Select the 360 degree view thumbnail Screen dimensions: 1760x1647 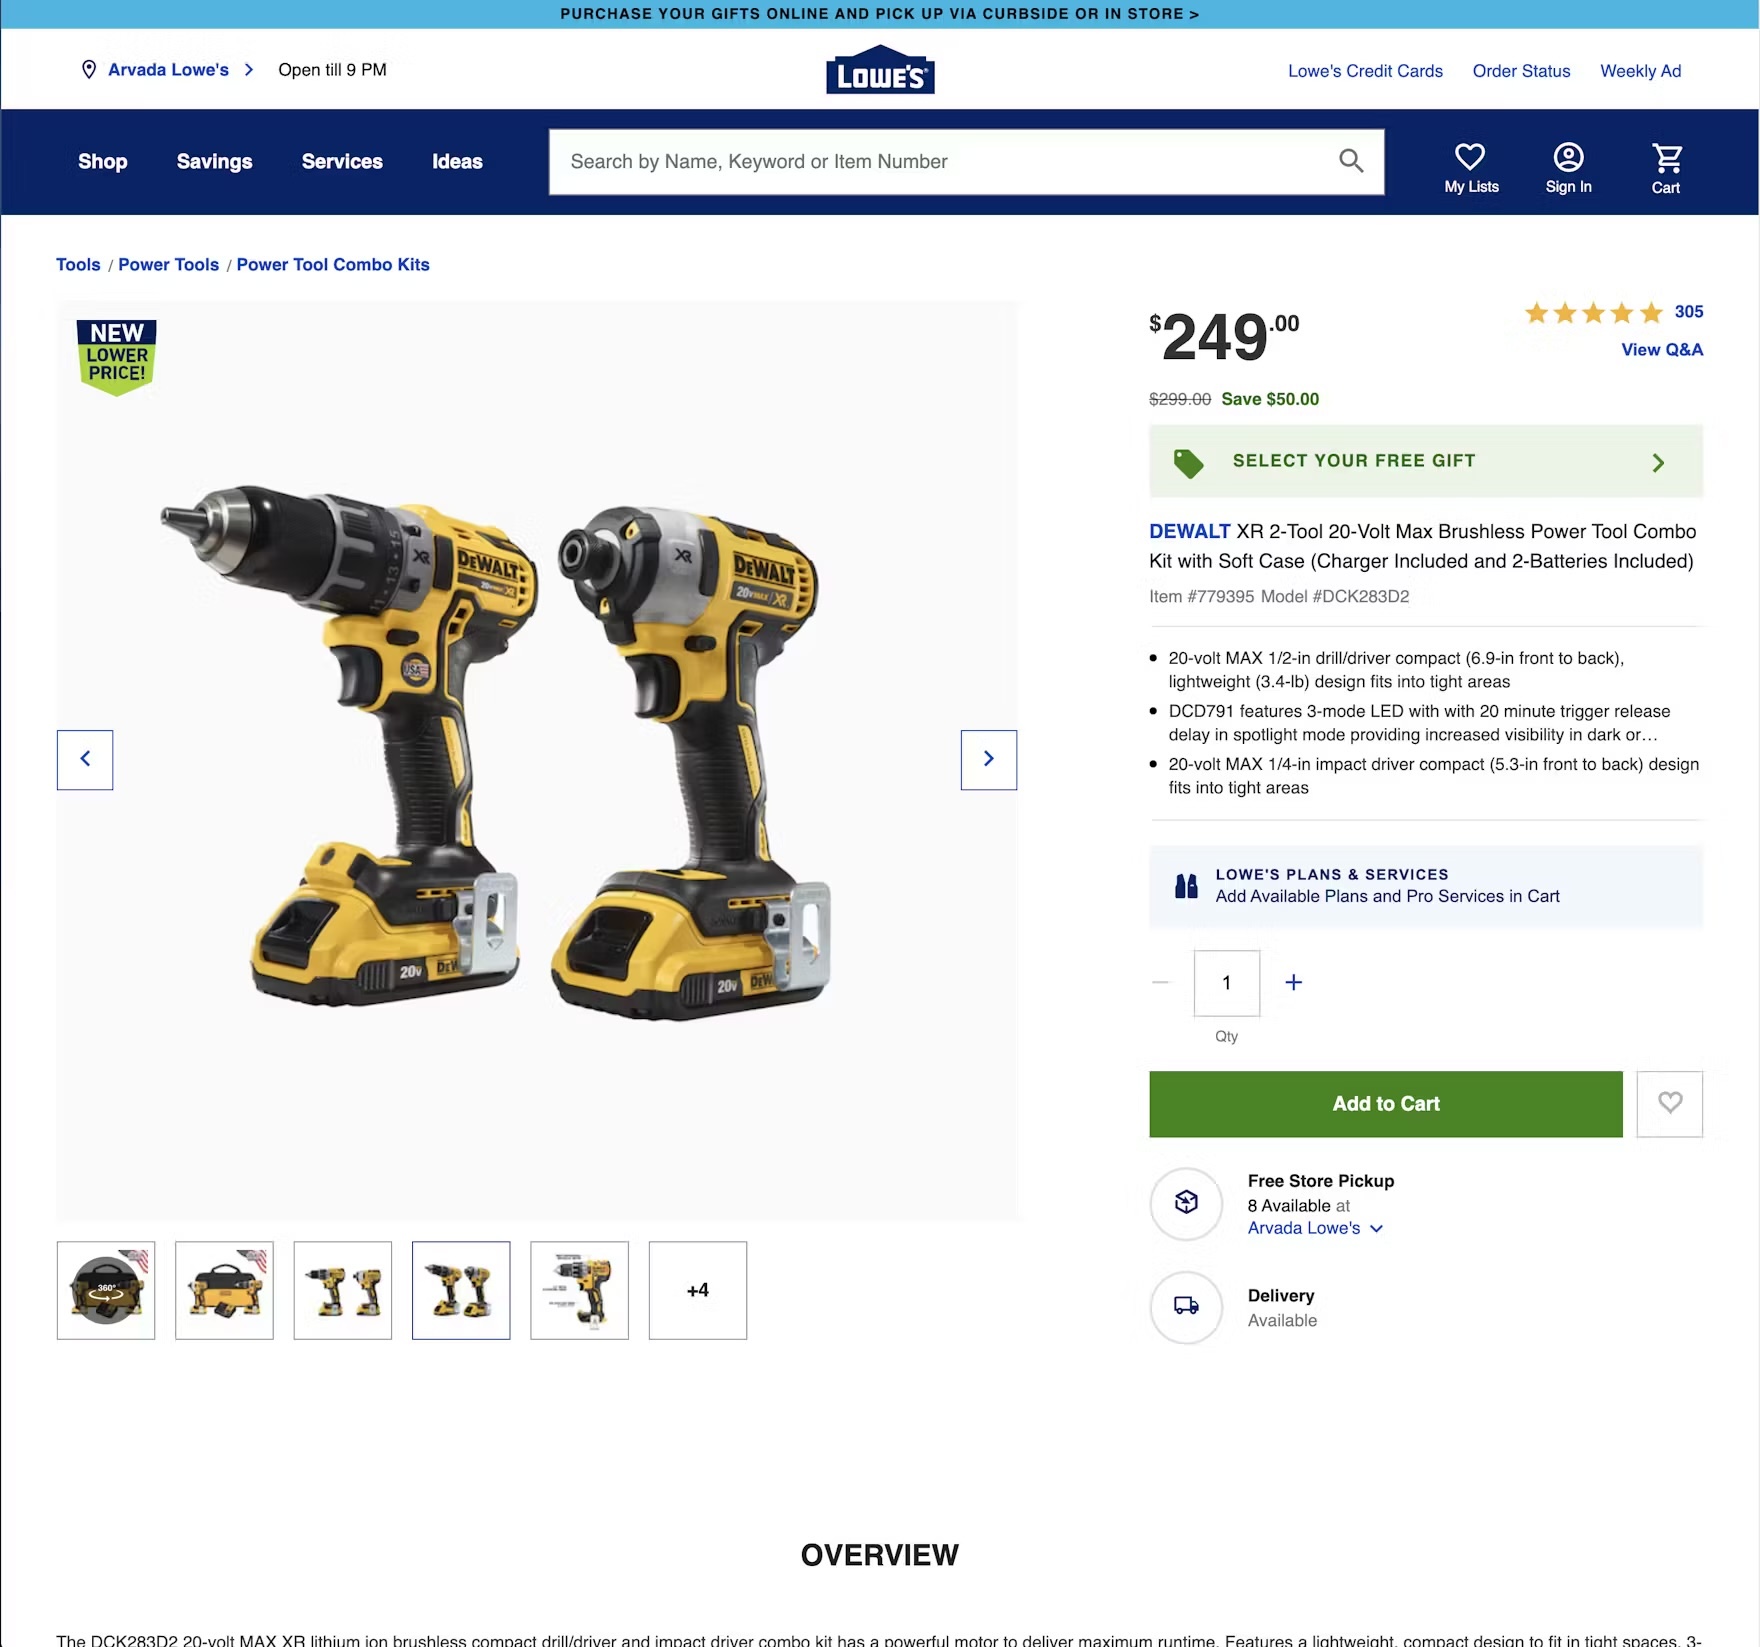point(106,1290)
